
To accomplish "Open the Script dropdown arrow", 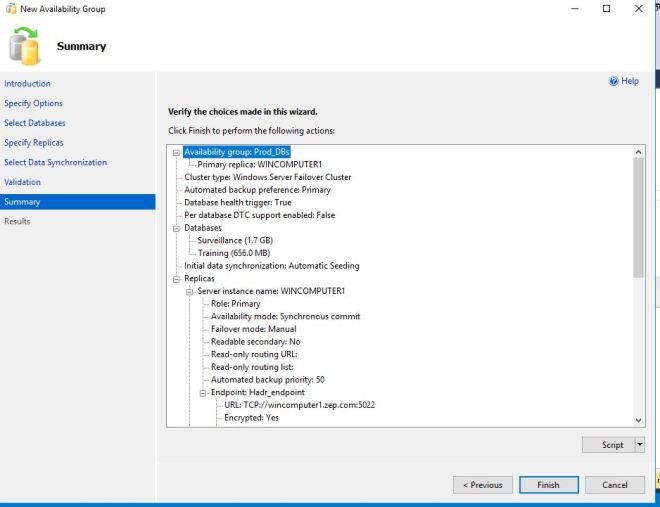I will click(x=640, y=445).
